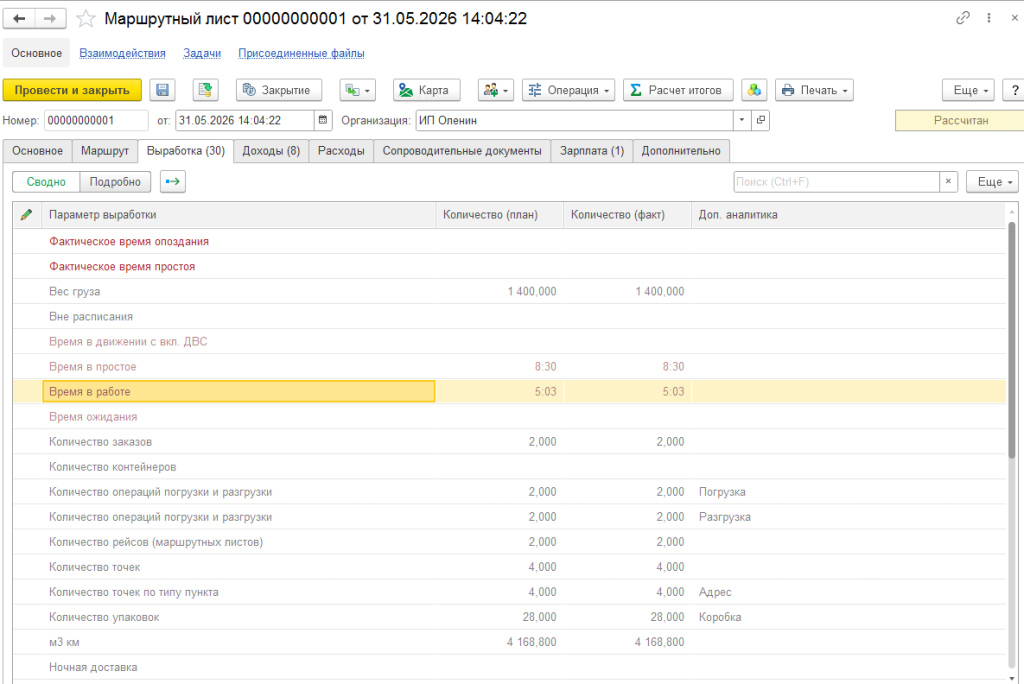This screenshot has height=684, width=1024.
Task: Open the Присоединенные файлы link
Action: [x=301, y=53]
